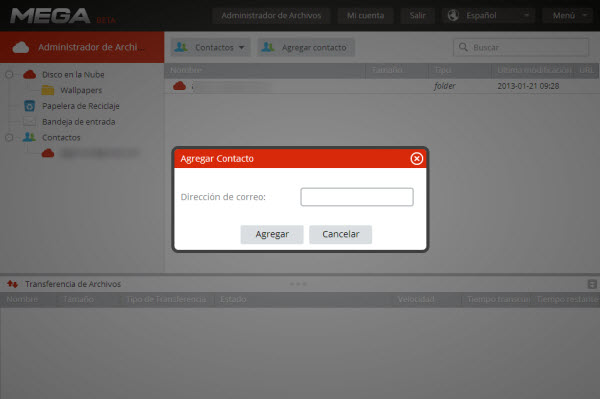Click the Agregar contacto toolbar button
The height and width of the screenshot is (399, 600).
306,47
